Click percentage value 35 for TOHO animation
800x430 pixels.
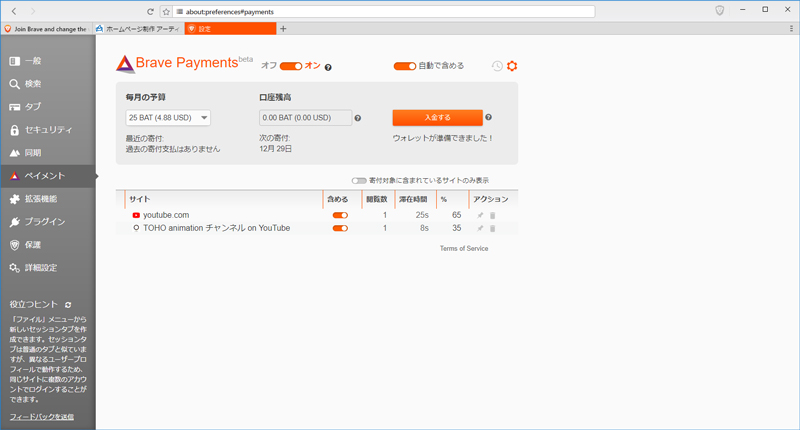457,228
